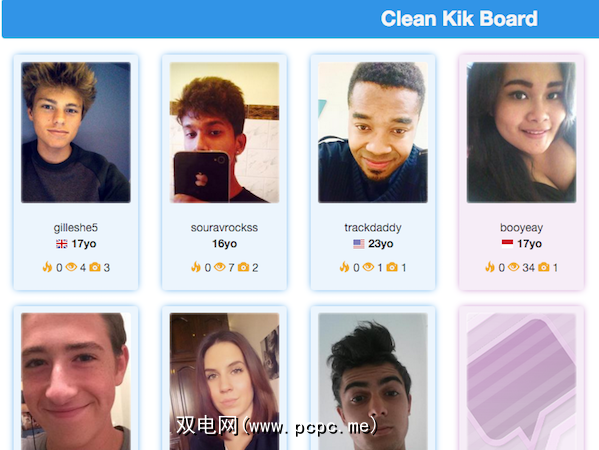599x450 pixels.
Task: Open gilleshe5's profile photo
Action: (x=76, y=132)
